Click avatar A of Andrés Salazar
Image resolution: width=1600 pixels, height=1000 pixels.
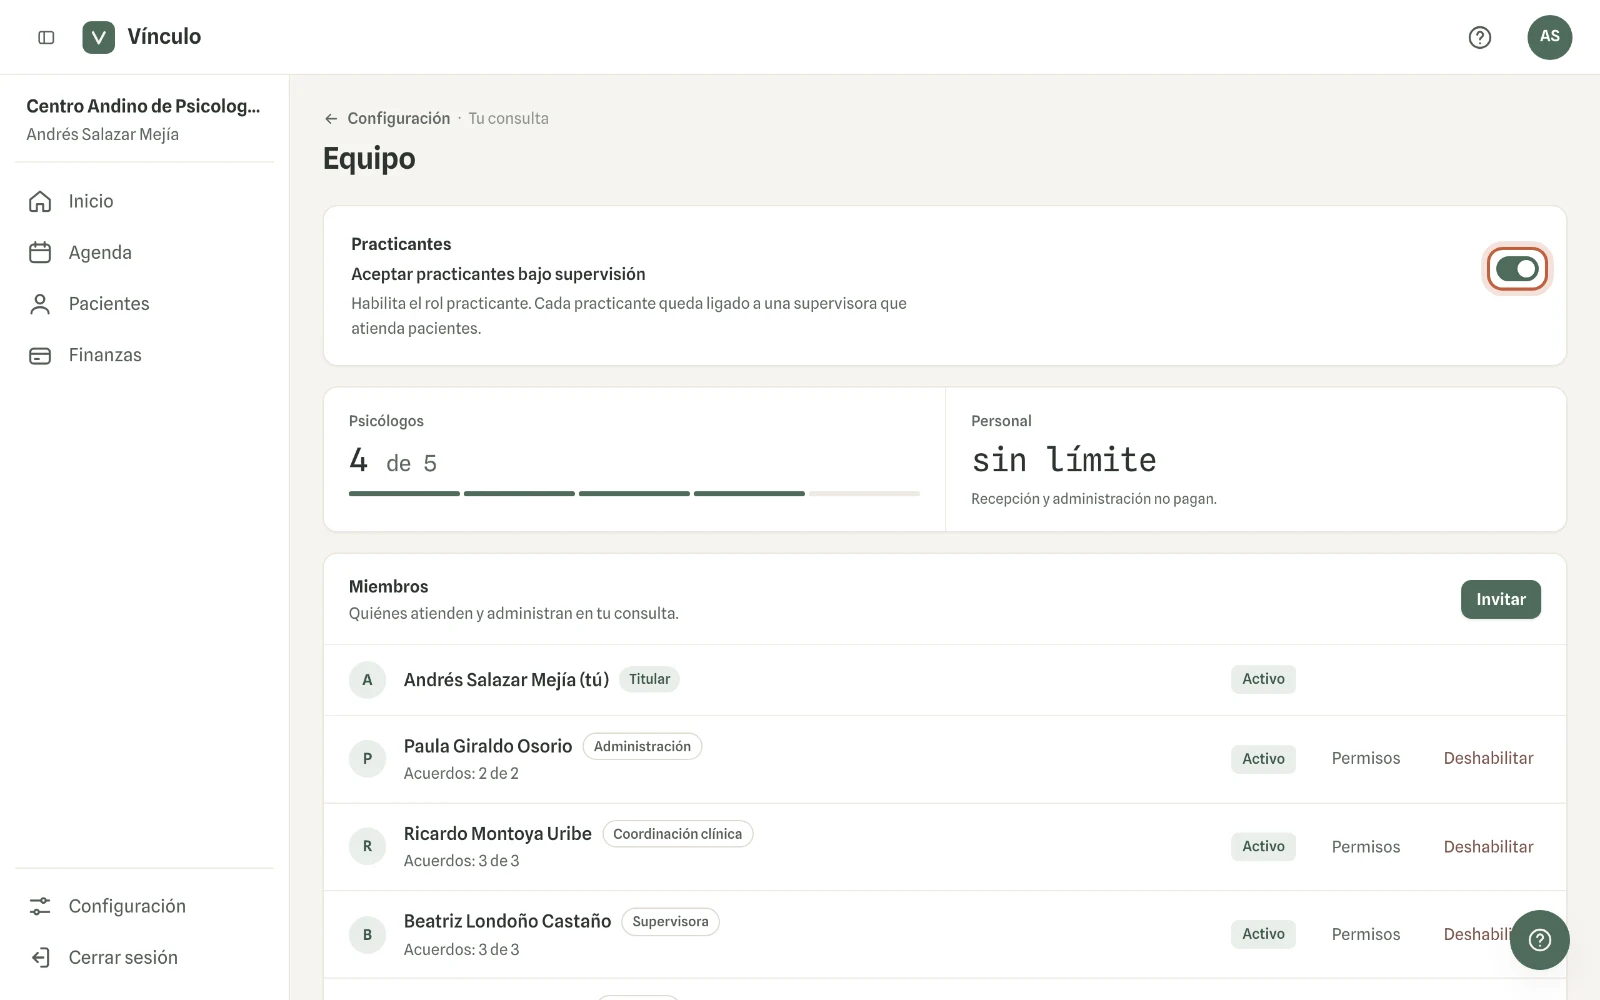click(367, 680)
